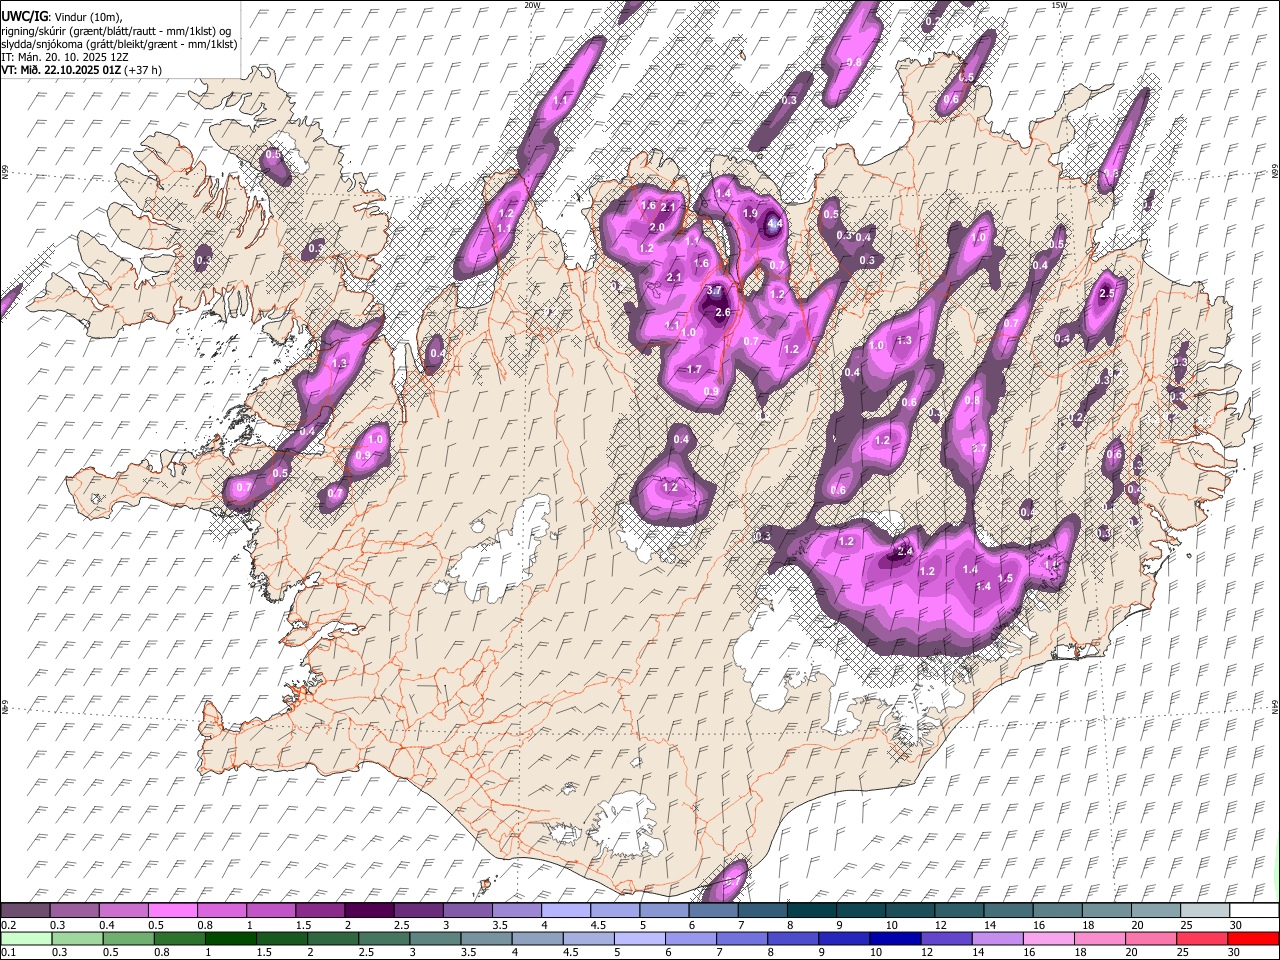Select the '2.0' precipitation value on map
Viewport: 1280px width, 960px height.
[656, 228]
